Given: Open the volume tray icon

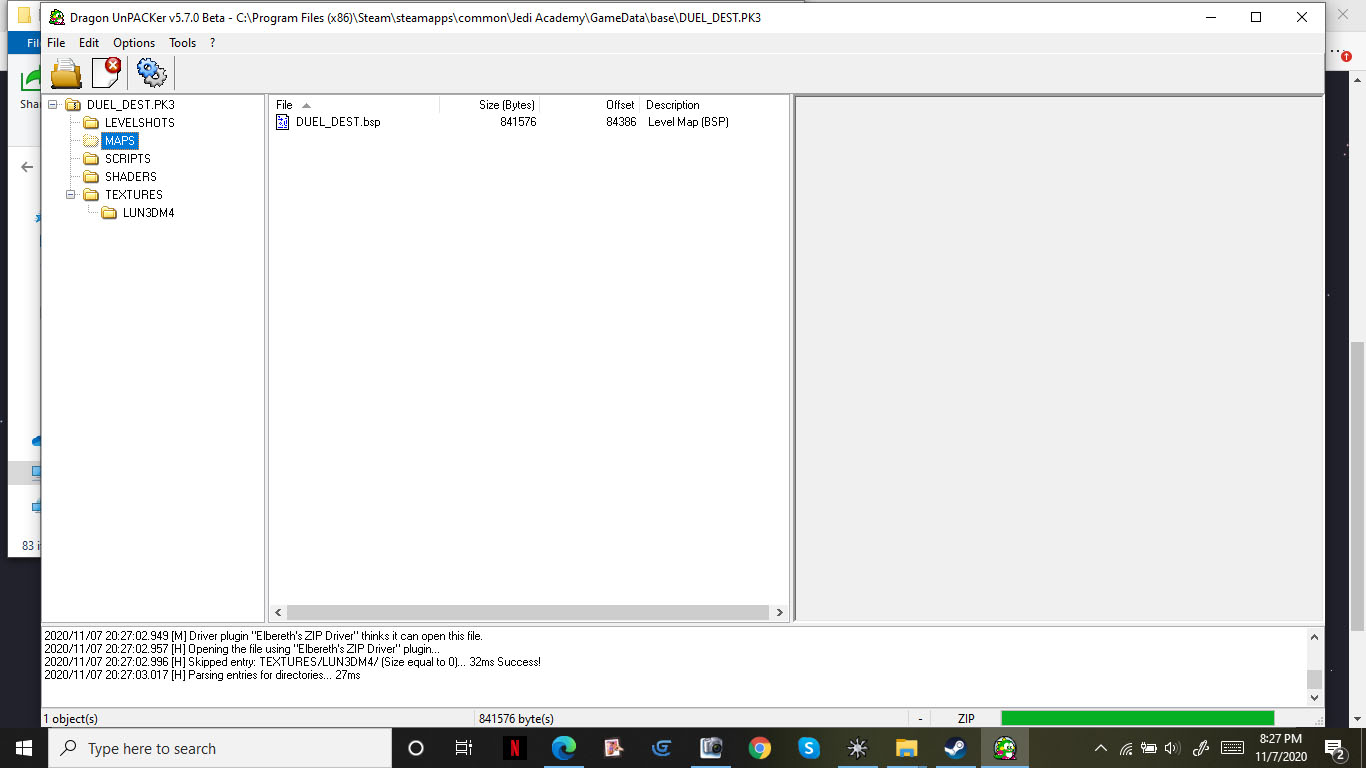Looking at the screenshot, I should point(1173,748).
